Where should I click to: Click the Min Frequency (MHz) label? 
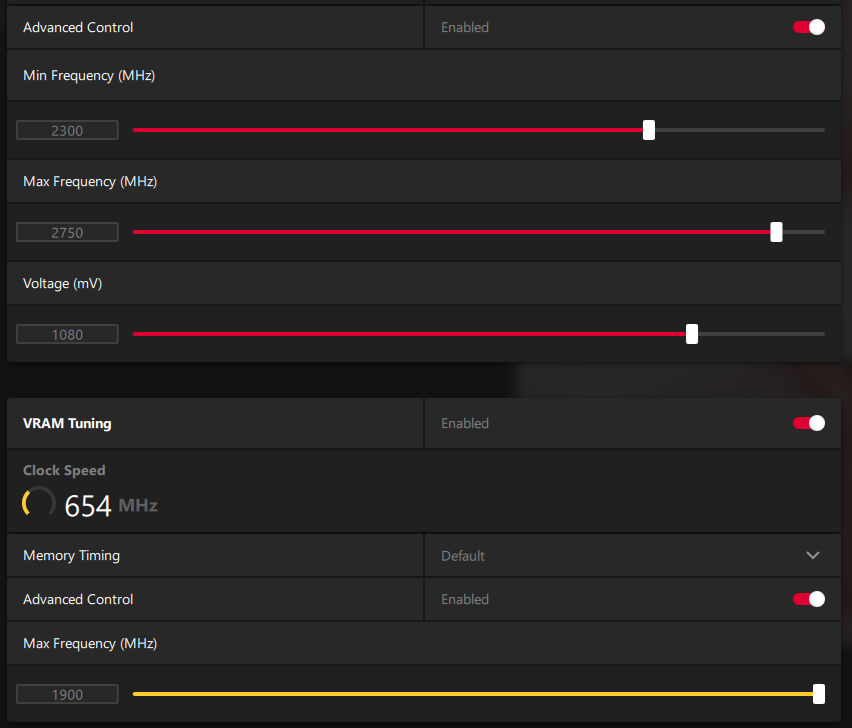[89, 76]
